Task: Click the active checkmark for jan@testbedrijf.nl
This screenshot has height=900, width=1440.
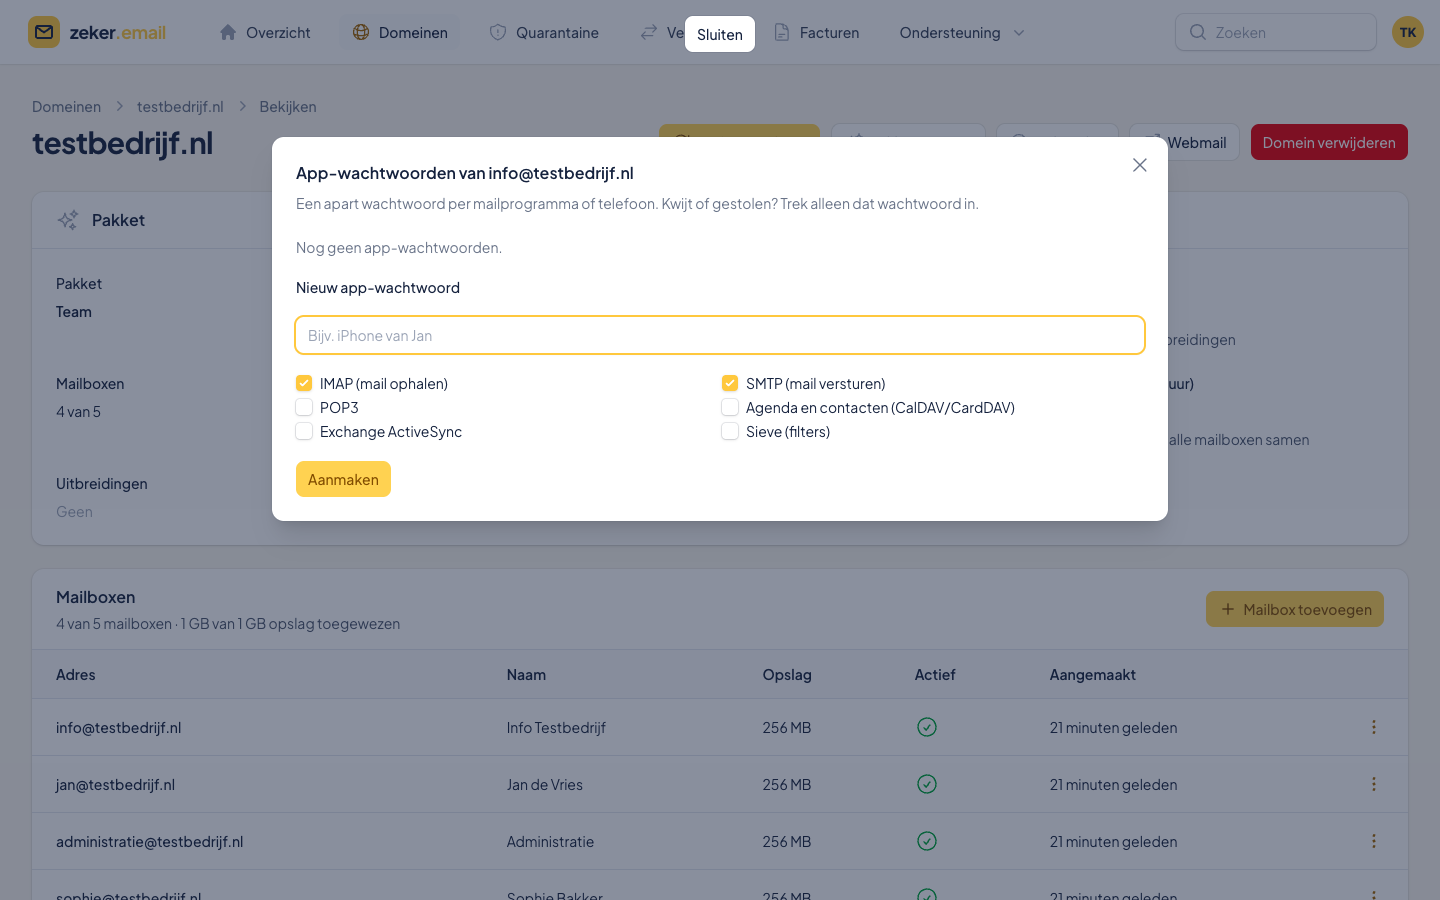Action: click(x=927, y=784)
